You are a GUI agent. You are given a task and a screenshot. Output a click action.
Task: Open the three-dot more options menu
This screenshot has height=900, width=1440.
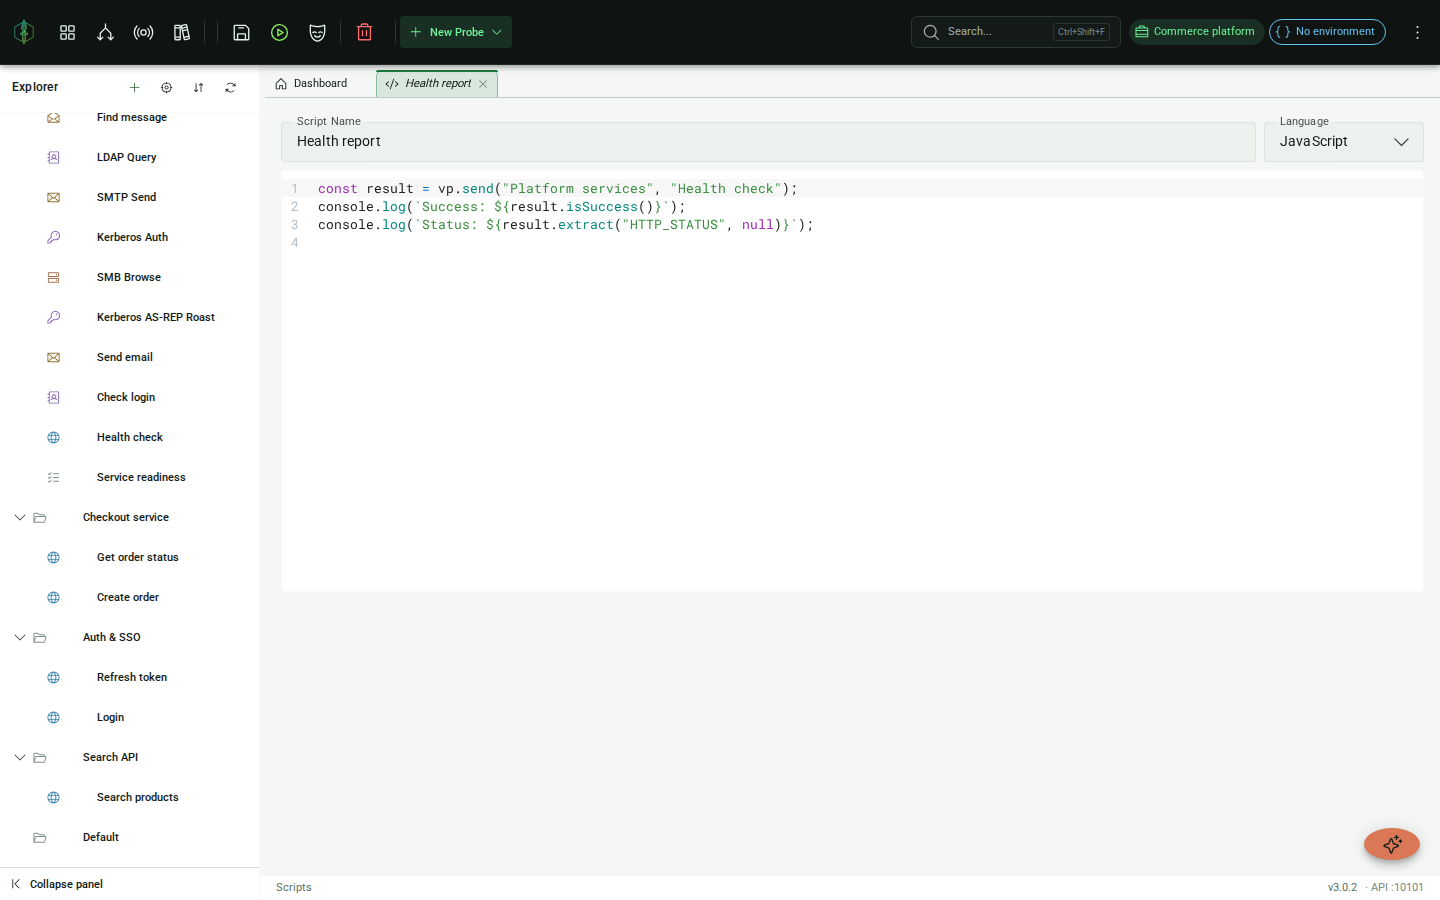[1417, 32]
